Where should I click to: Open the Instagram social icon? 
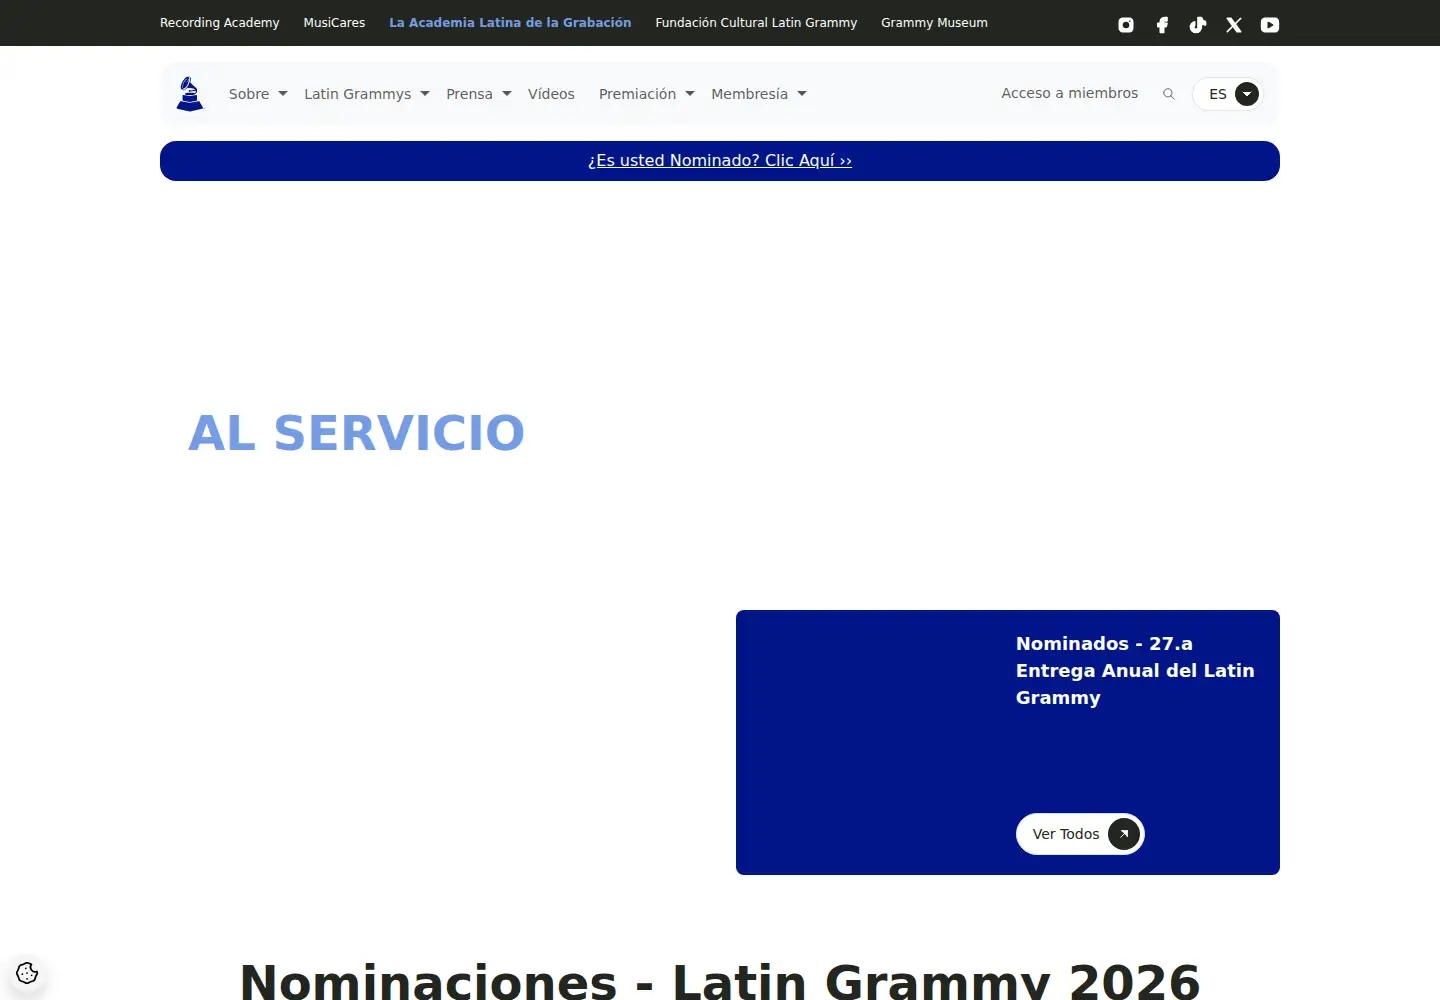click(1126, 25)
